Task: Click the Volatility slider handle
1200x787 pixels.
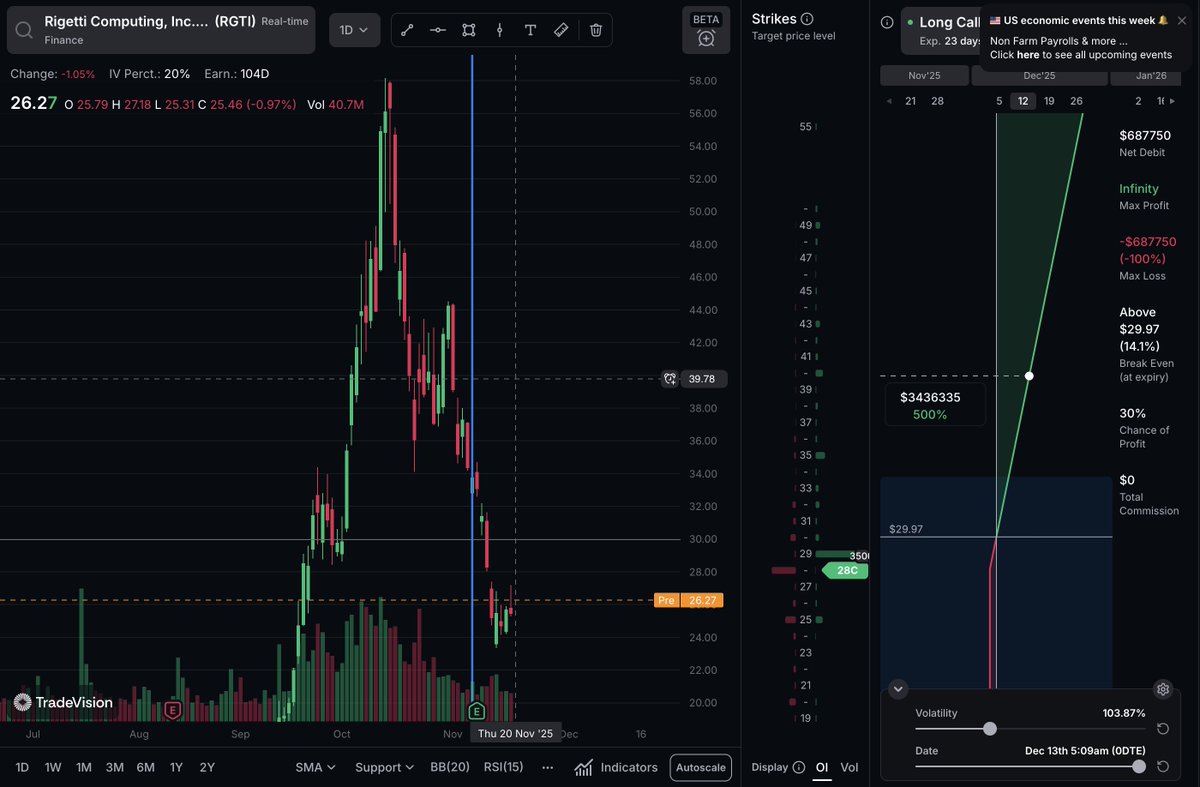Action: click(x=990, y=729)
